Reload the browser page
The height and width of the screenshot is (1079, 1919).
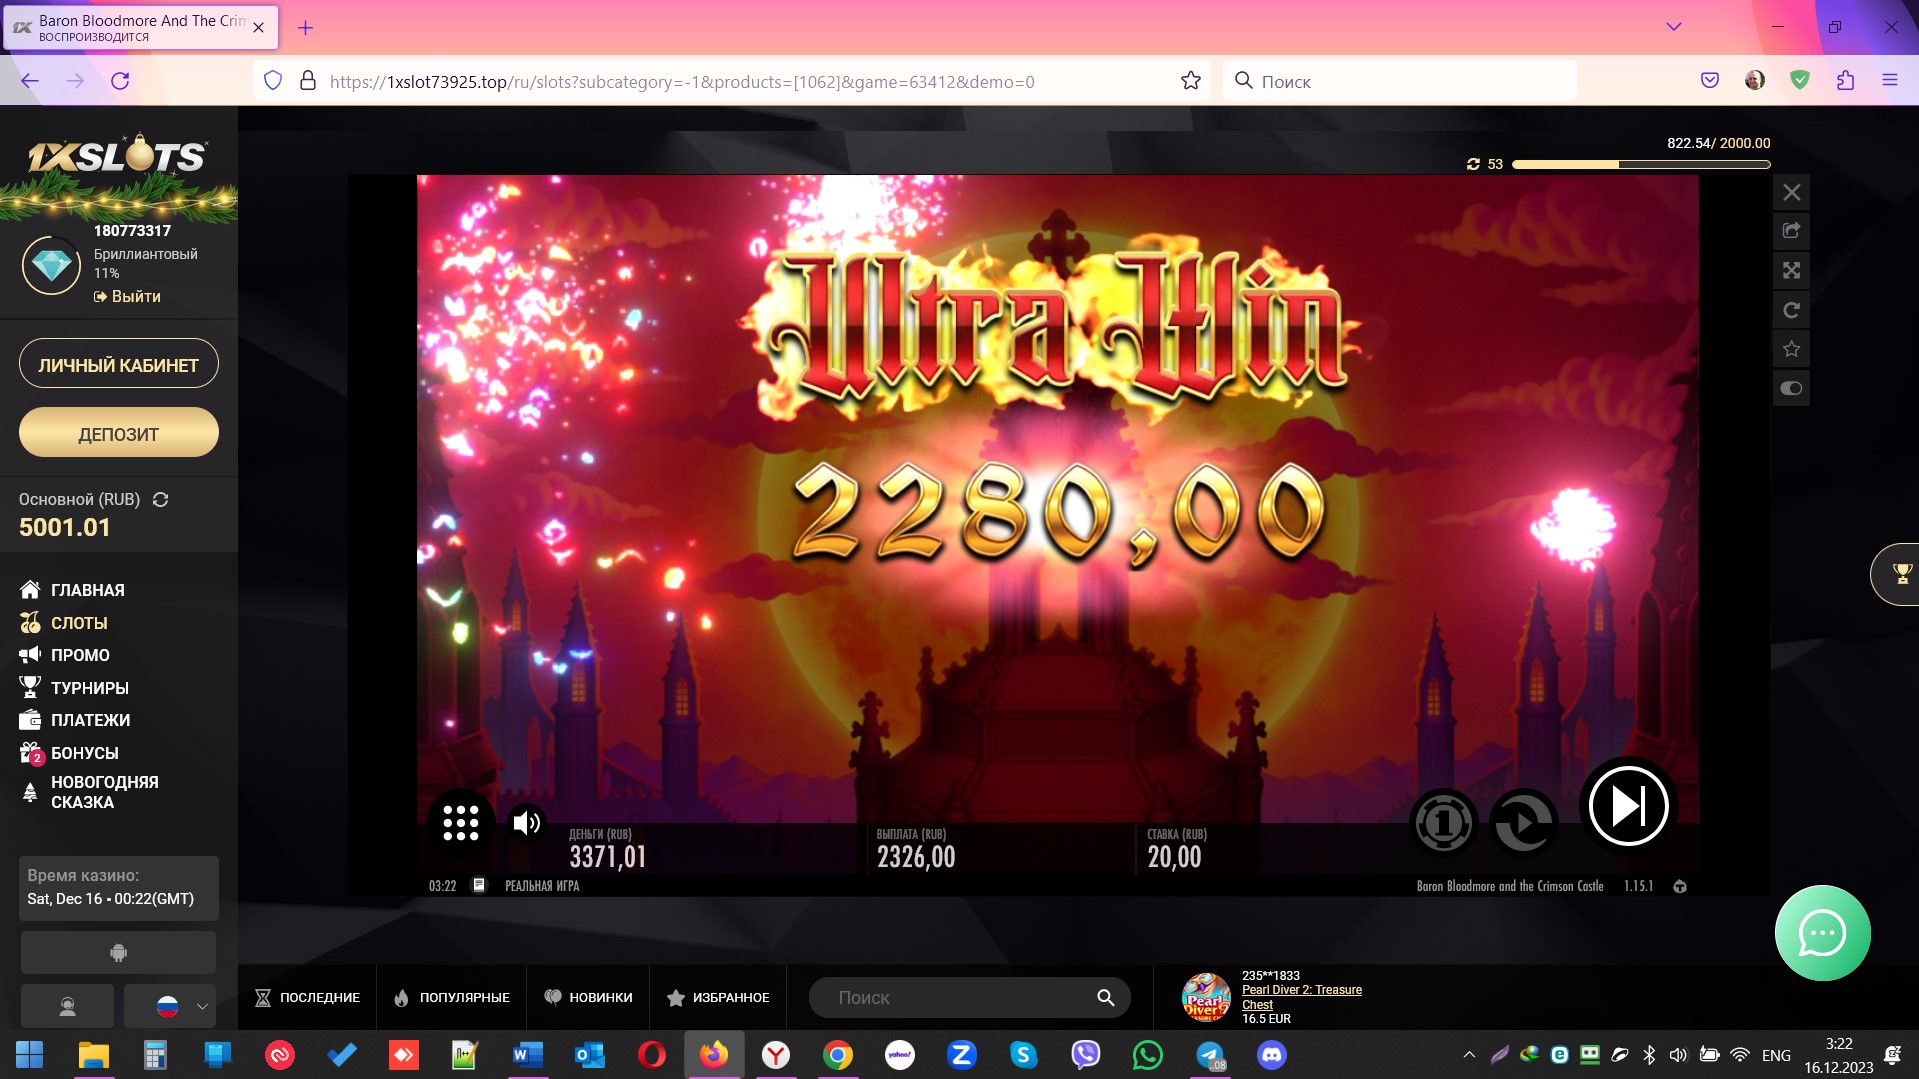coord(120,81)
